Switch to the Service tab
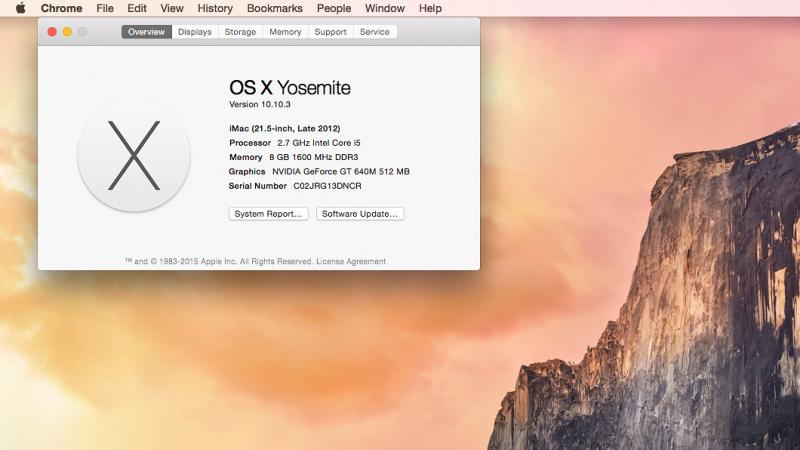This screenshot has height=450, width=800. [x=374, y=32]
